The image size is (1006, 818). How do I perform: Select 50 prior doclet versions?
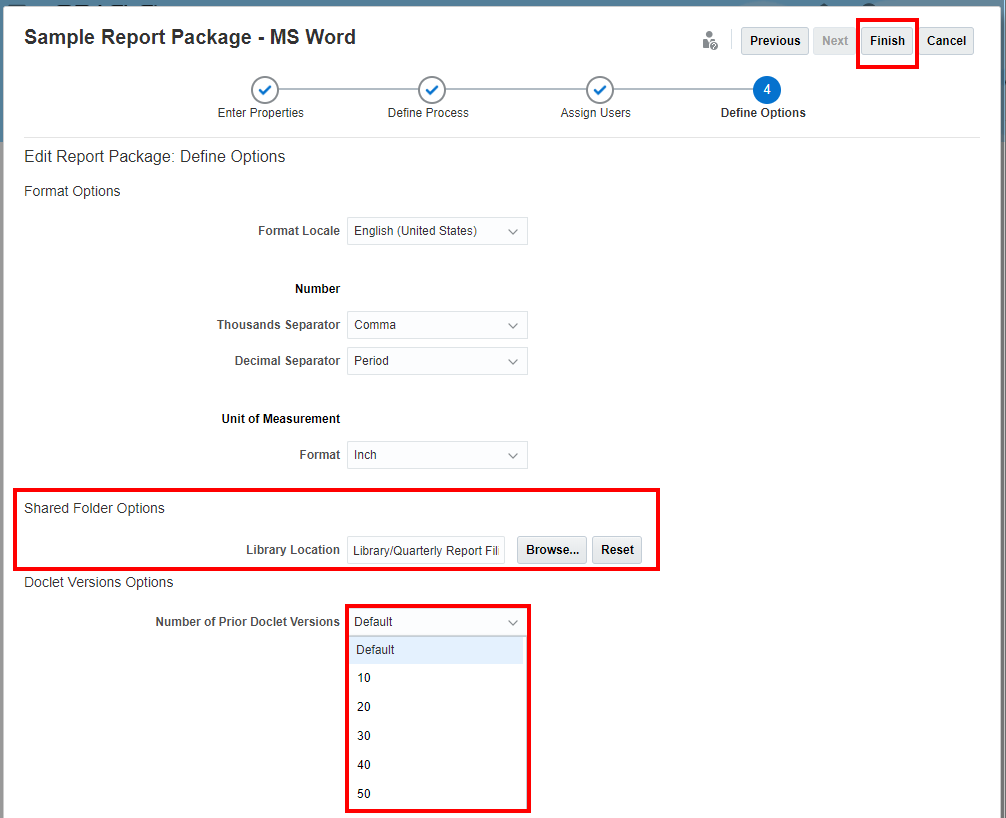pyautogui.click(x=436, y=794)
